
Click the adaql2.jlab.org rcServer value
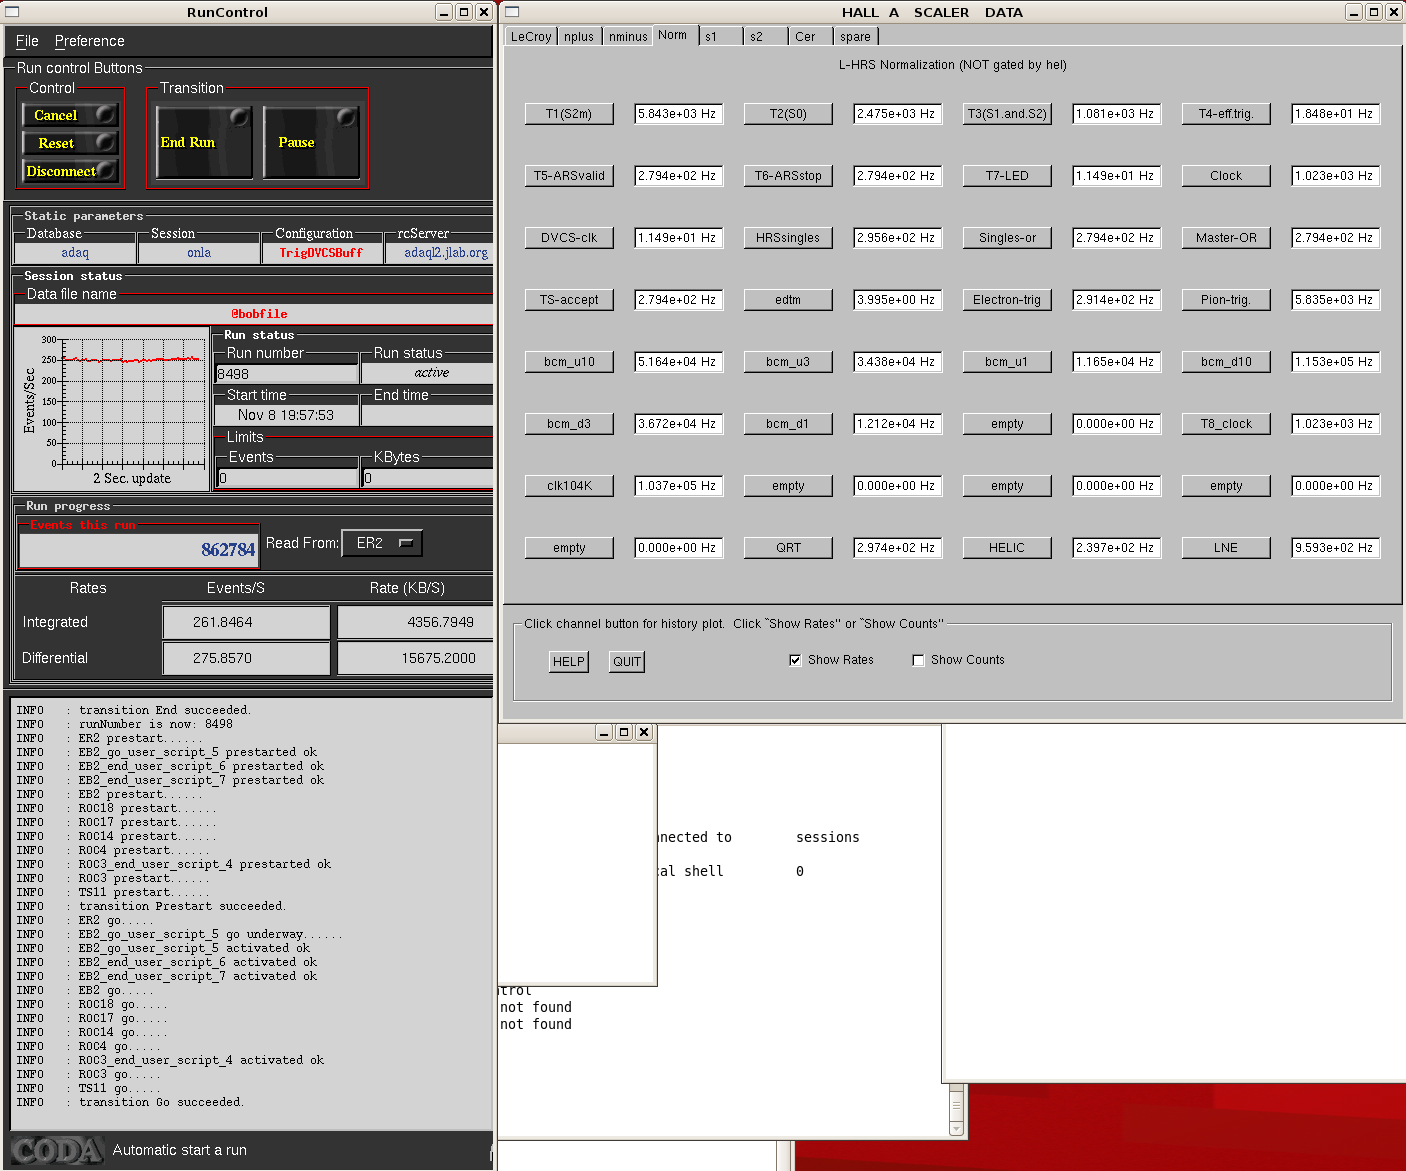tap(440, 253)
